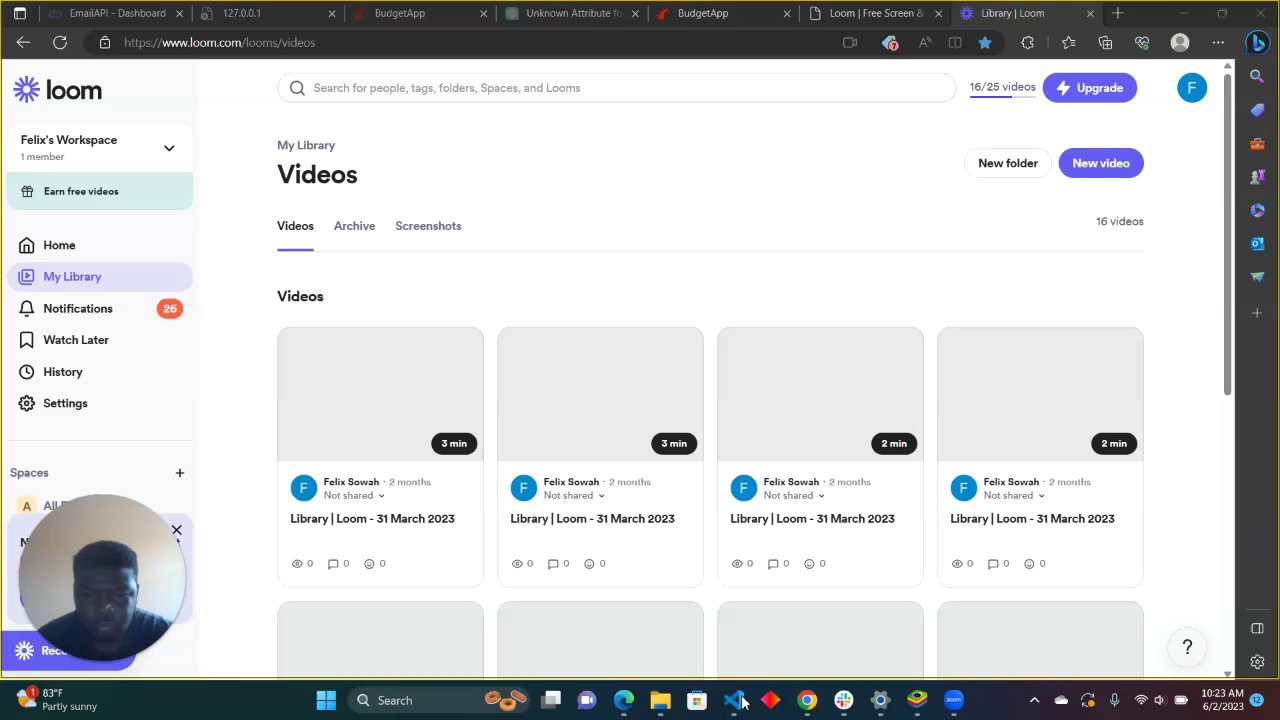Open Edge sidebar Shopping tag icon
Screen dimensions: 1280x720
click(1257, 110)
